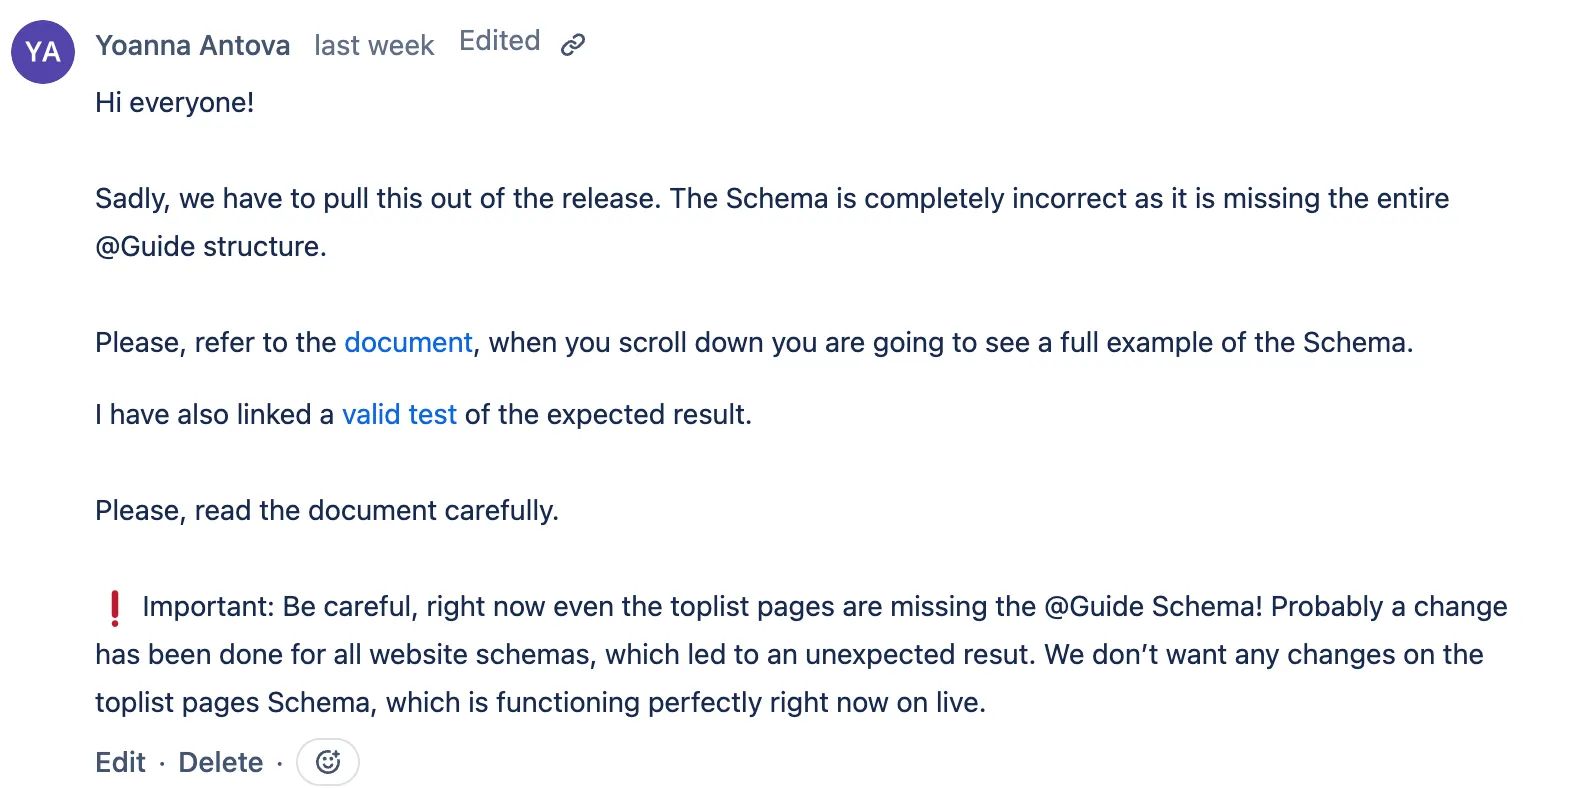Click the "Please, refer to the" text
This screenshot has width=1578, height=788.
(x=215, y=343)
